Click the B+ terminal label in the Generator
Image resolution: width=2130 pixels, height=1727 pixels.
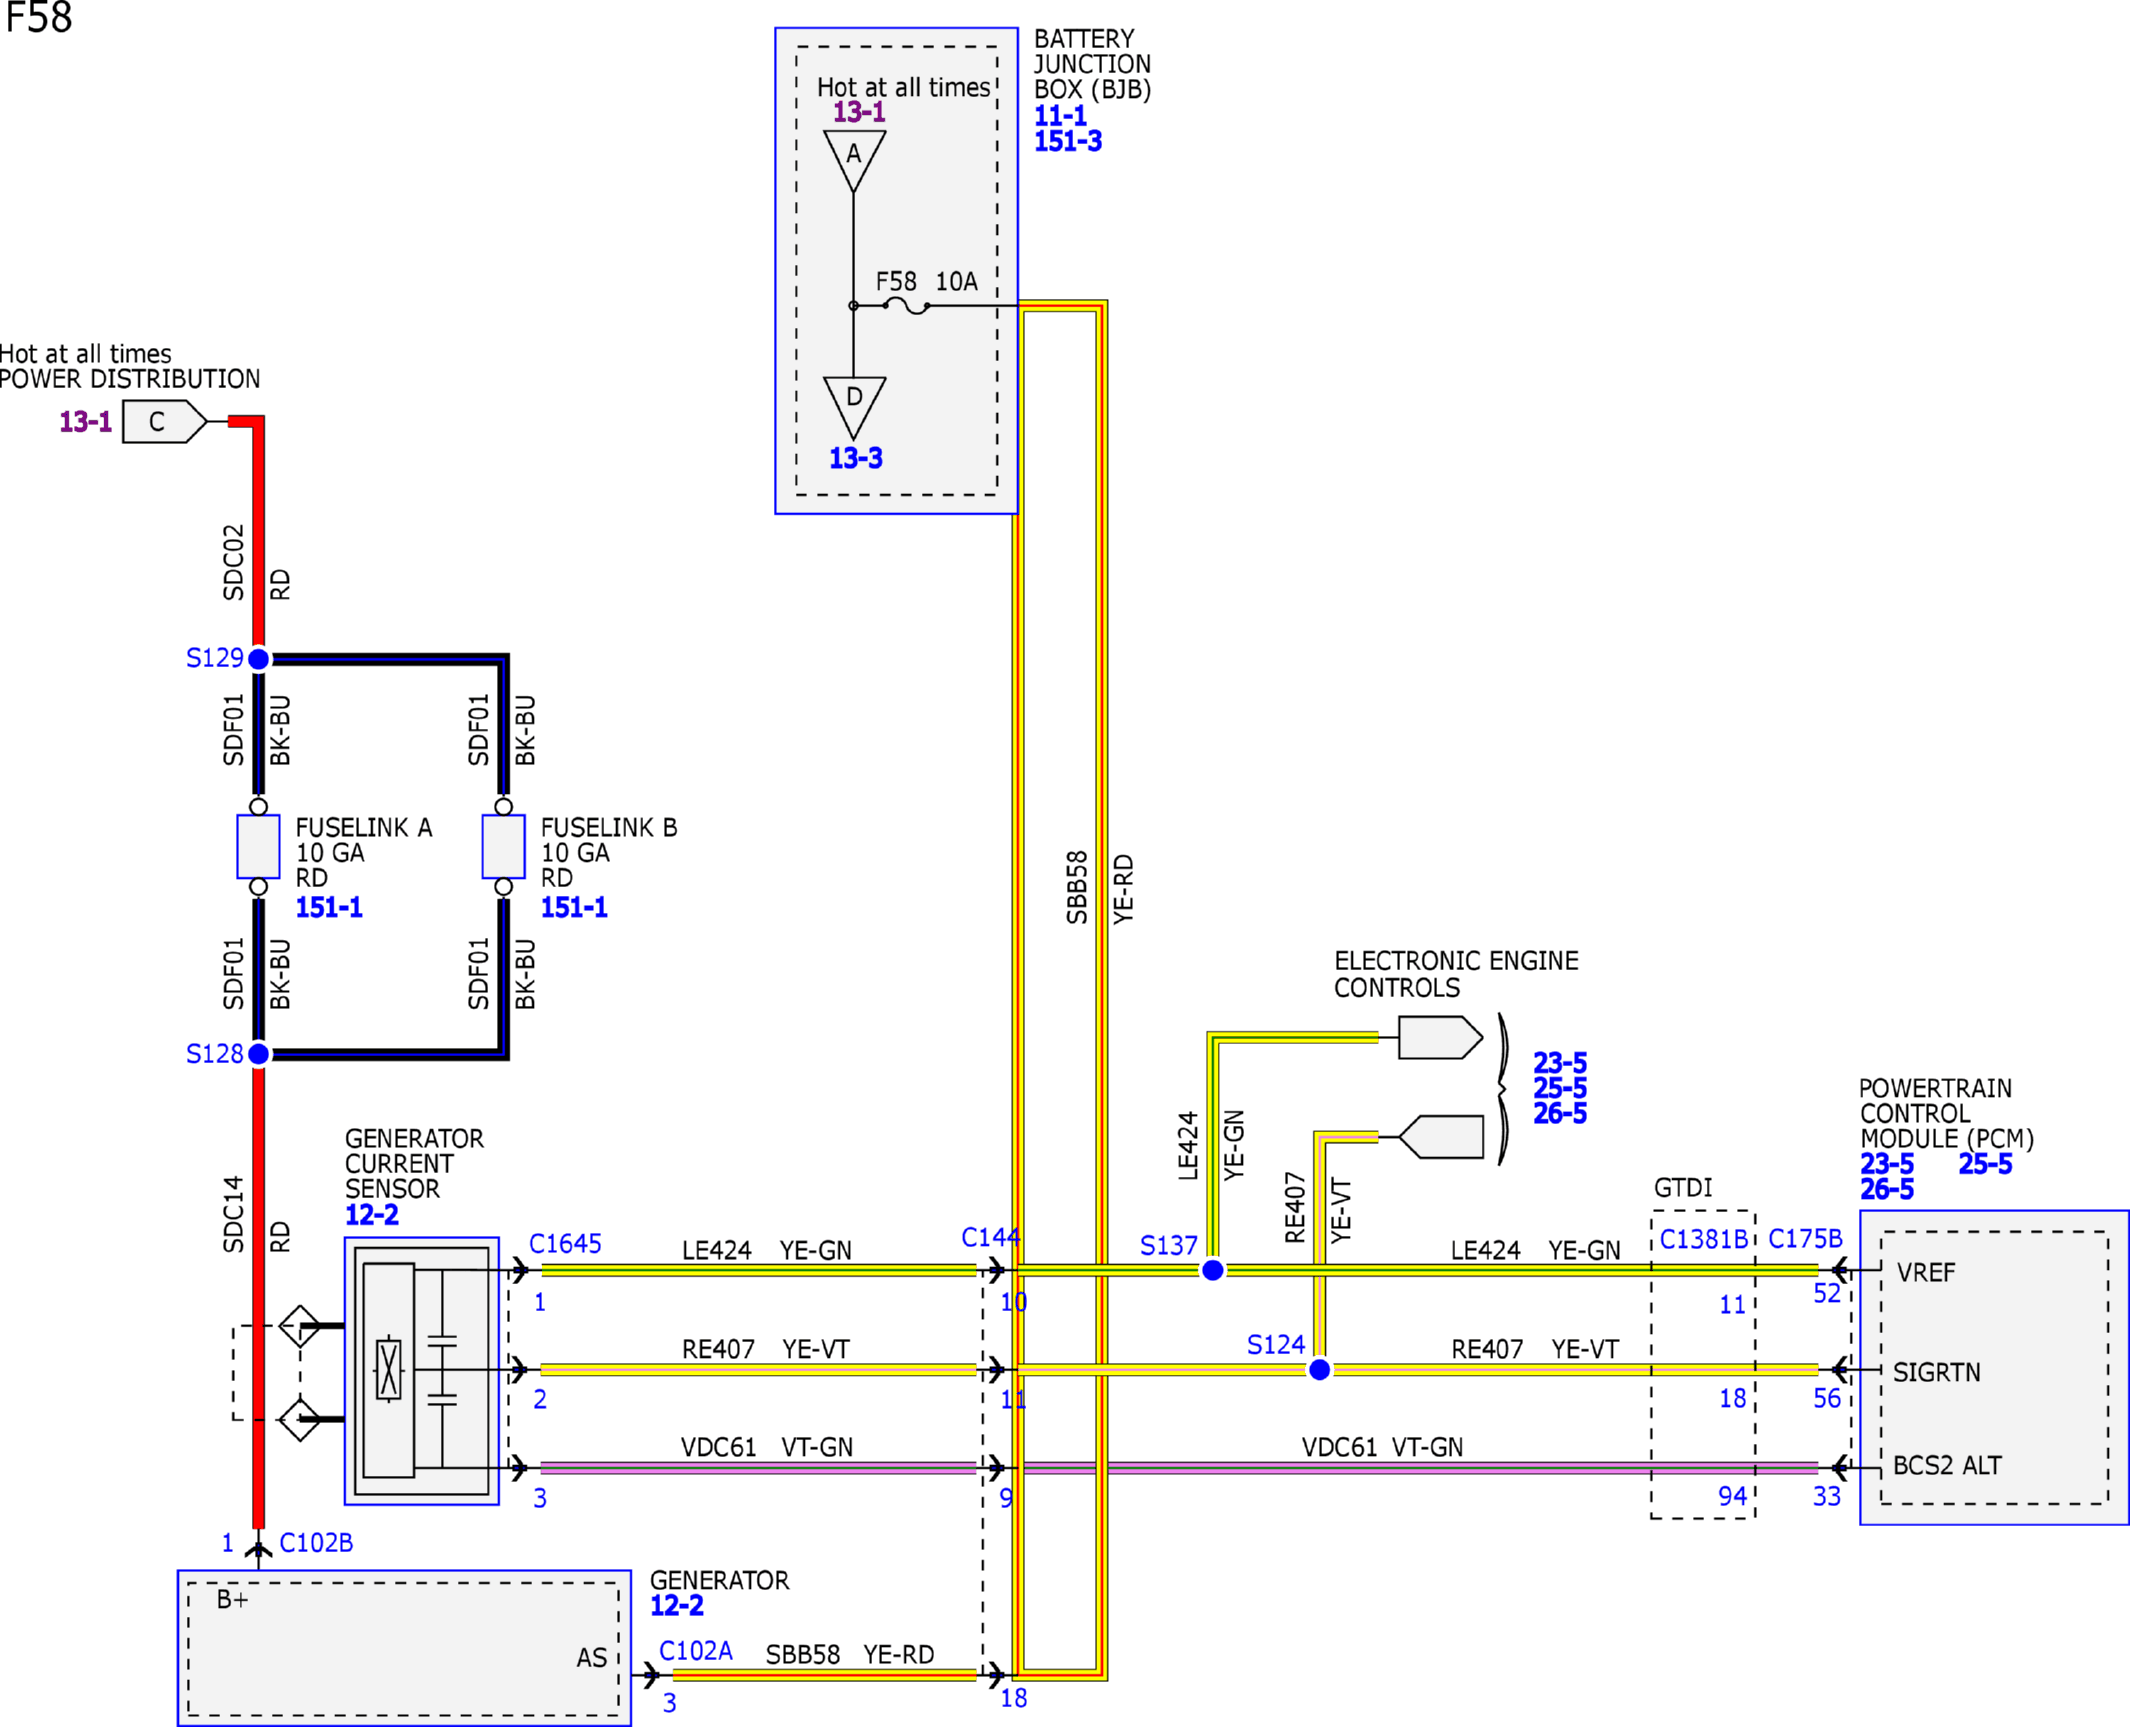coord(232,1599)
